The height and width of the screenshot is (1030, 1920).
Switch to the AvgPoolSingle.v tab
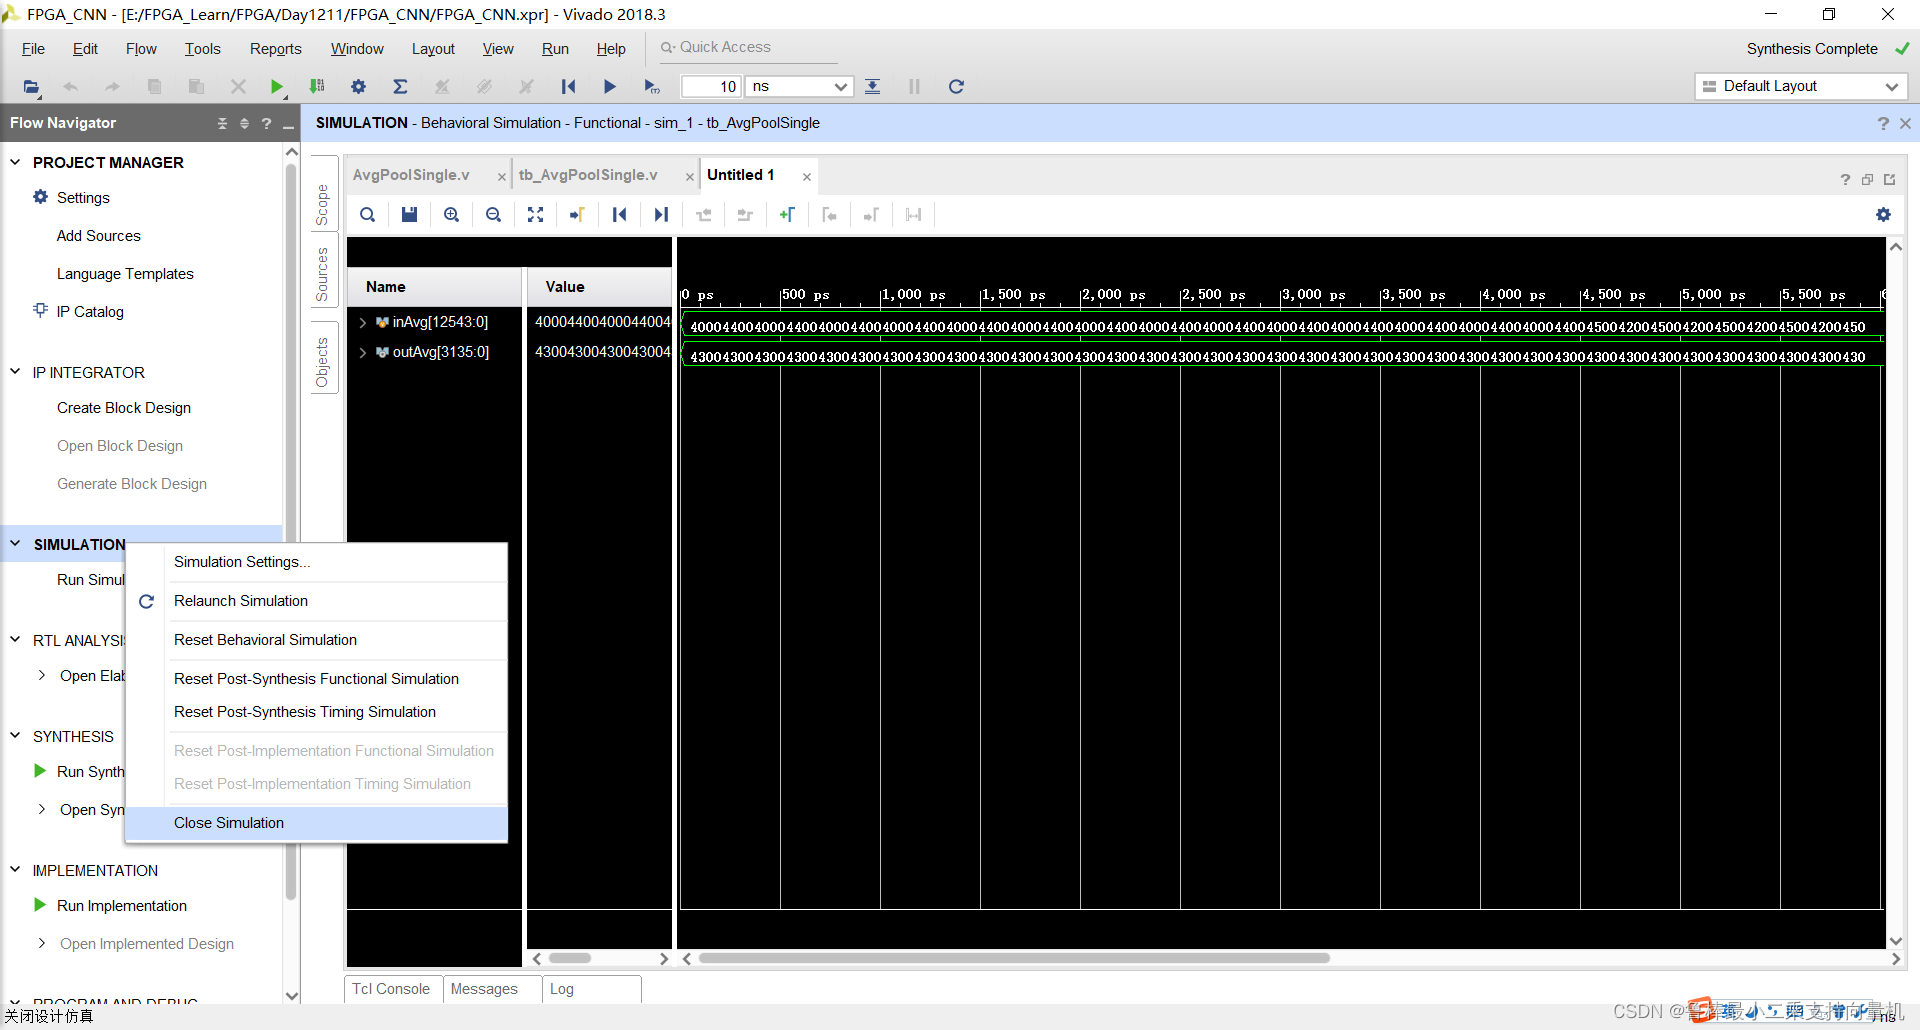point(411,175)
